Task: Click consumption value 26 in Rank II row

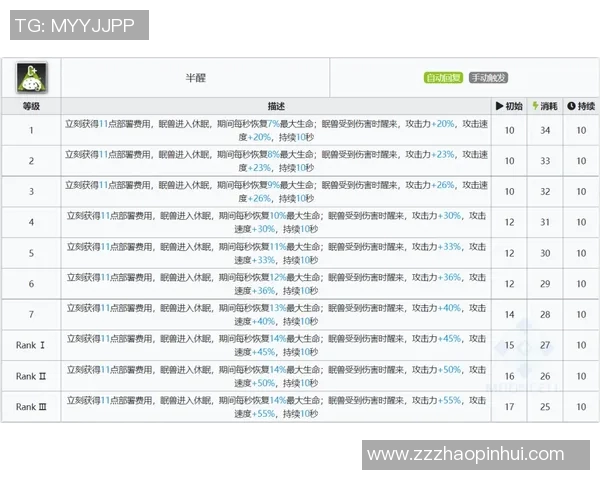Action: 545,376
